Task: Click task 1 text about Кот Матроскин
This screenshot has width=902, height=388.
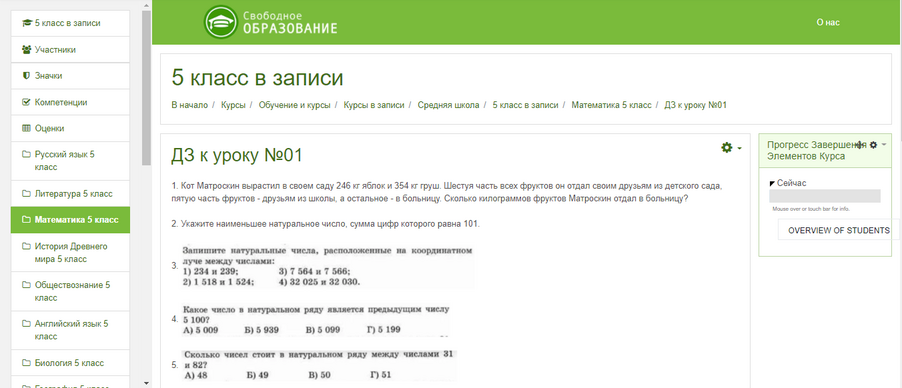Action: pos(446,193)
